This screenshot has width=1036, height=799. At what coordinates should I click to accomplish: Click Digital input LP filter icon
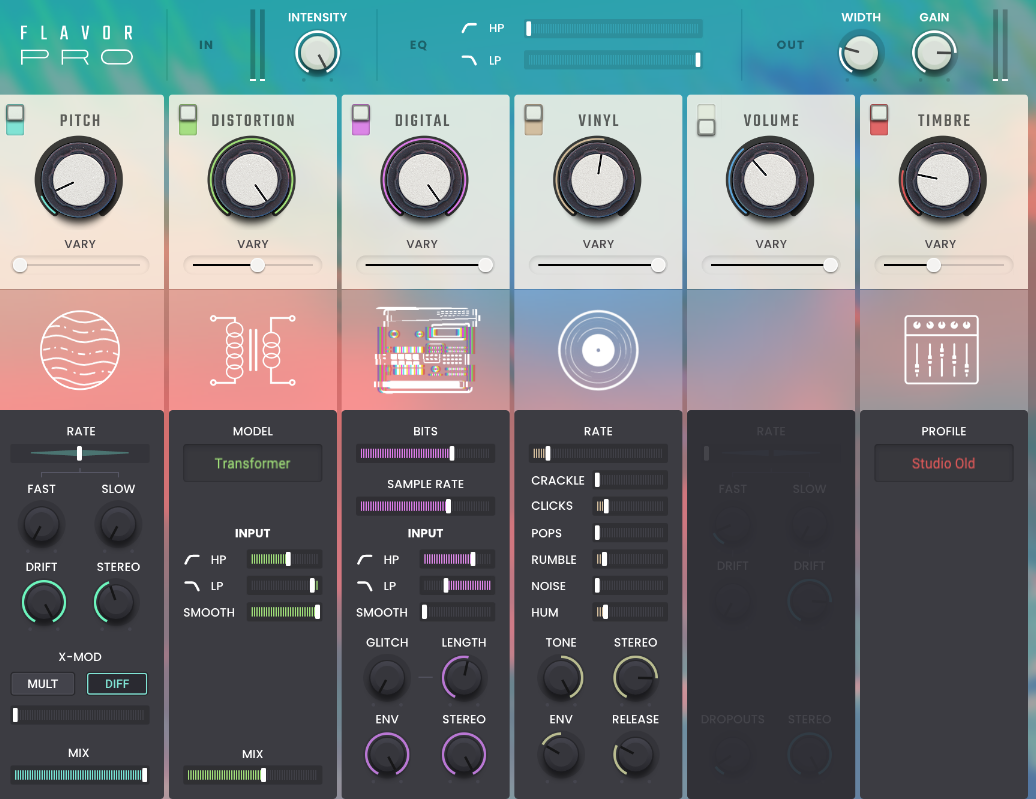click(365, 586)
